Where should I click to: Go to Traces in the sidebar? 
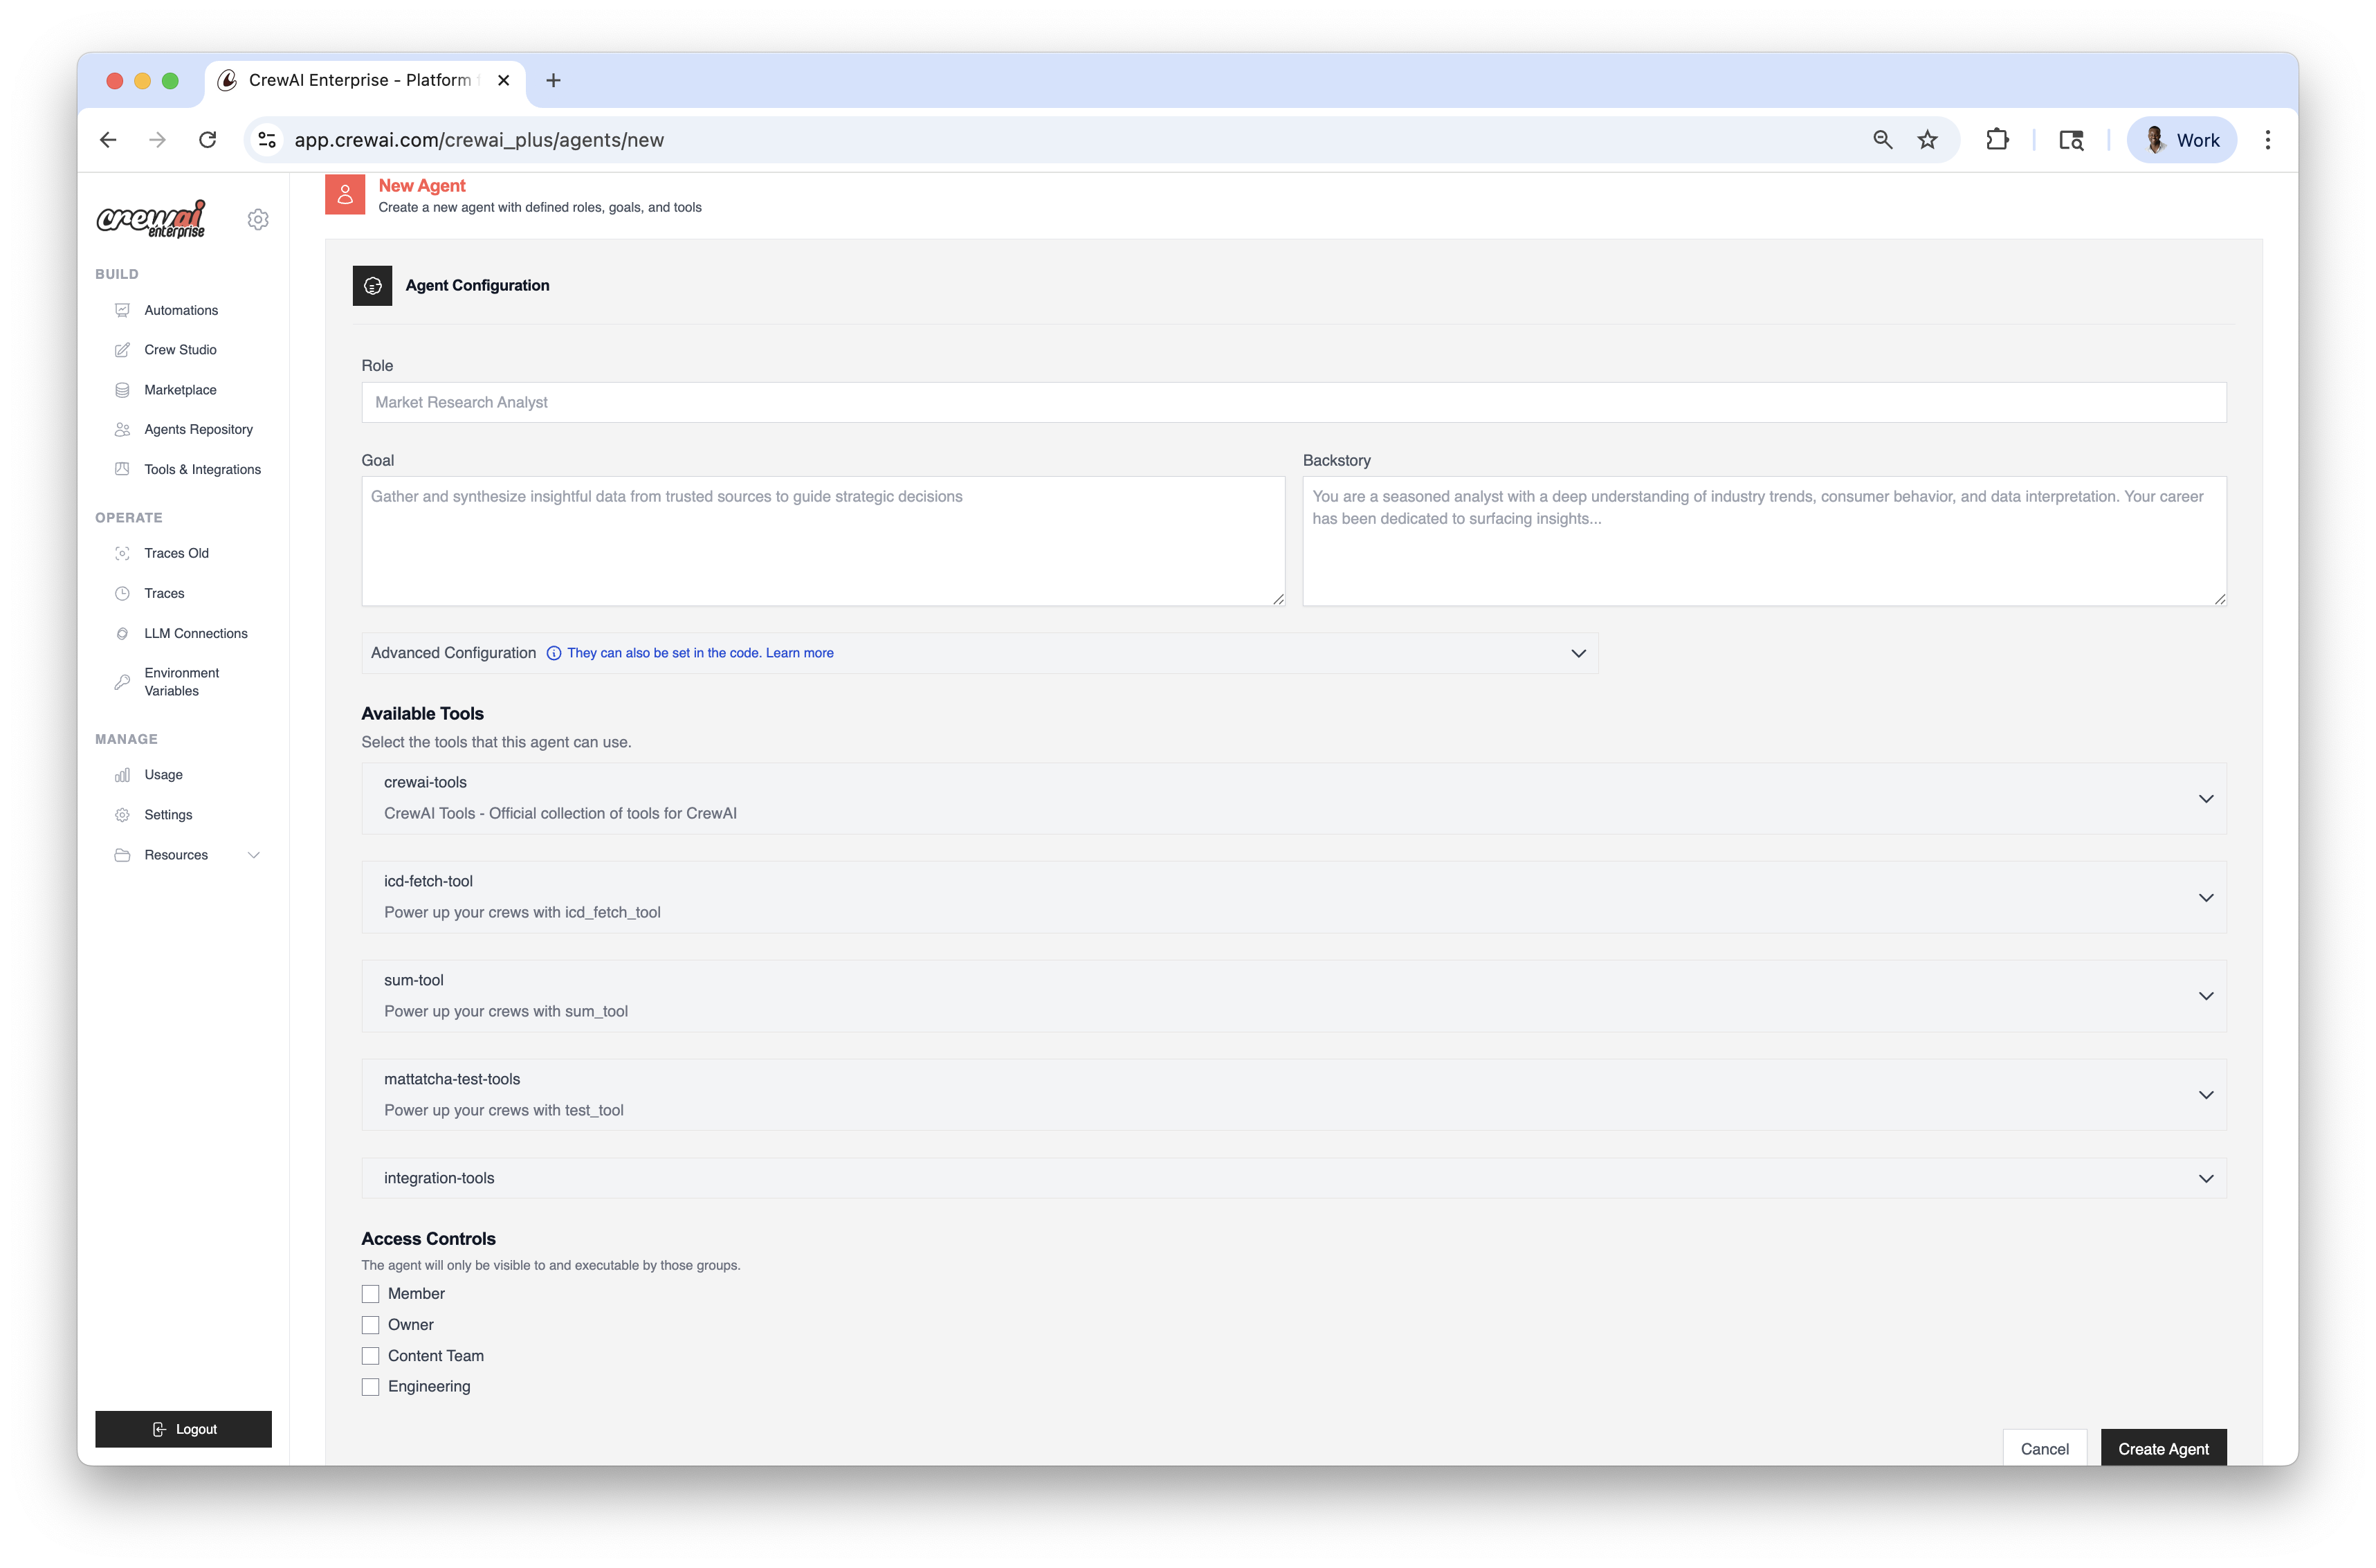(x=164, y=593)
